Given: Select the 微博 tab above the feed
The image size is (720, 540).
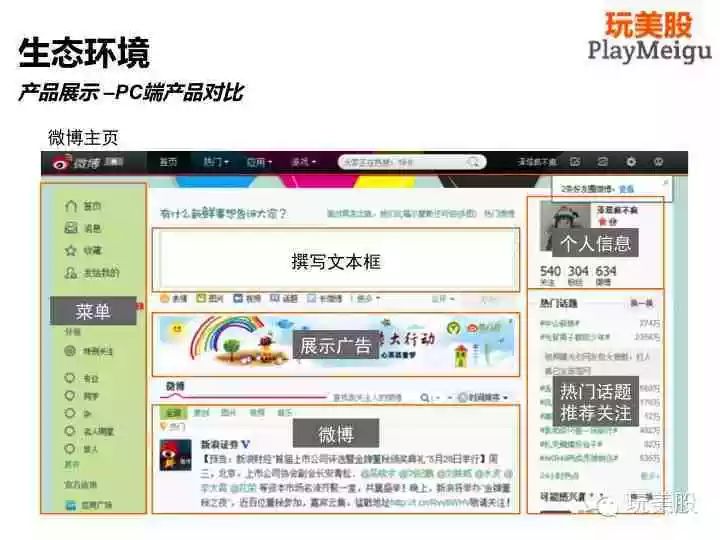Looking at the screenshot, I should pos(175,386).
